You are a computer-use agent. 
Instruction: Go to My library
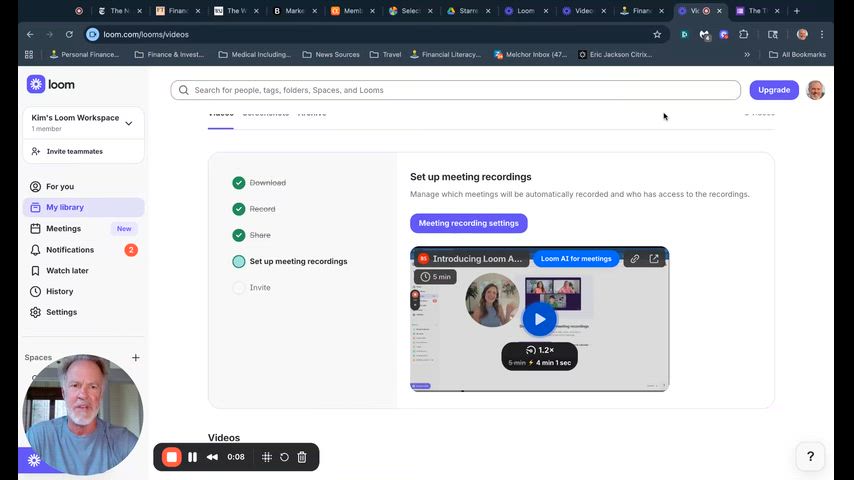[x=83, y=207]
